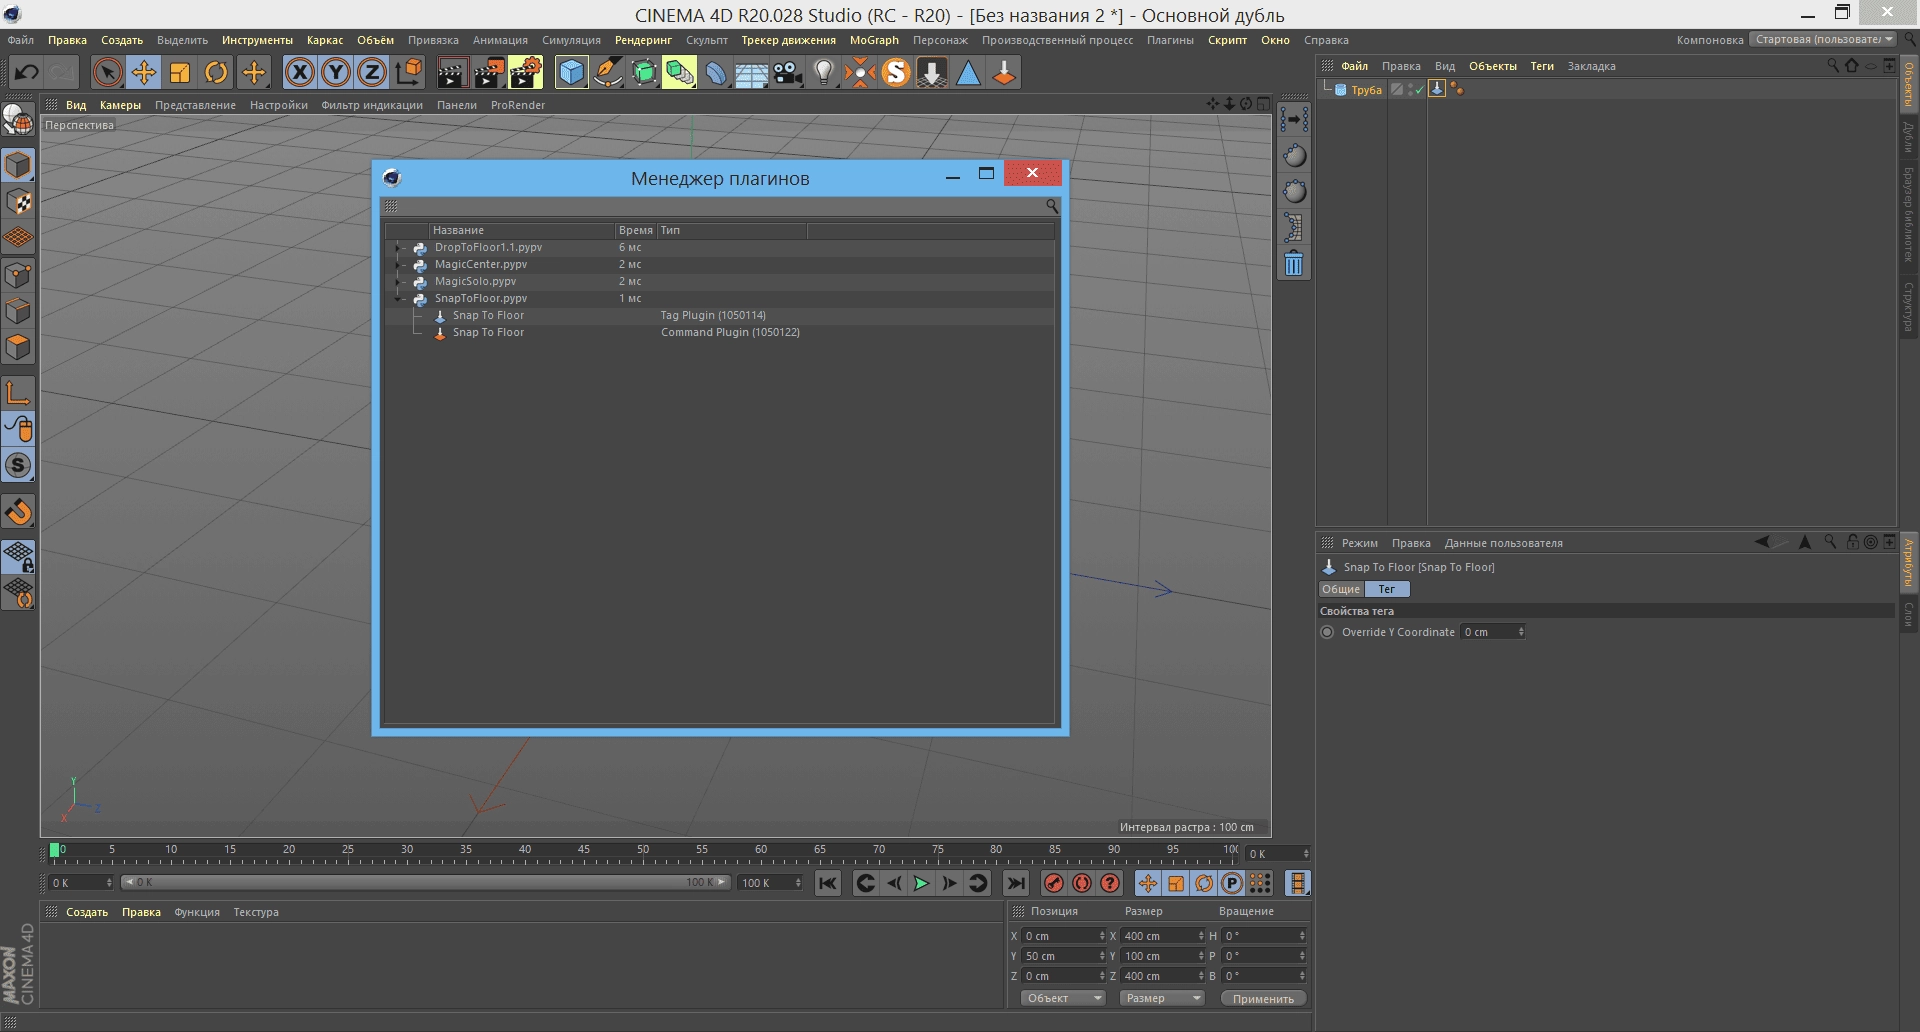The width and height of the screenshot is (1920, 1032).
Task: Toggle the X axis lock
Action: coord(299,72)
